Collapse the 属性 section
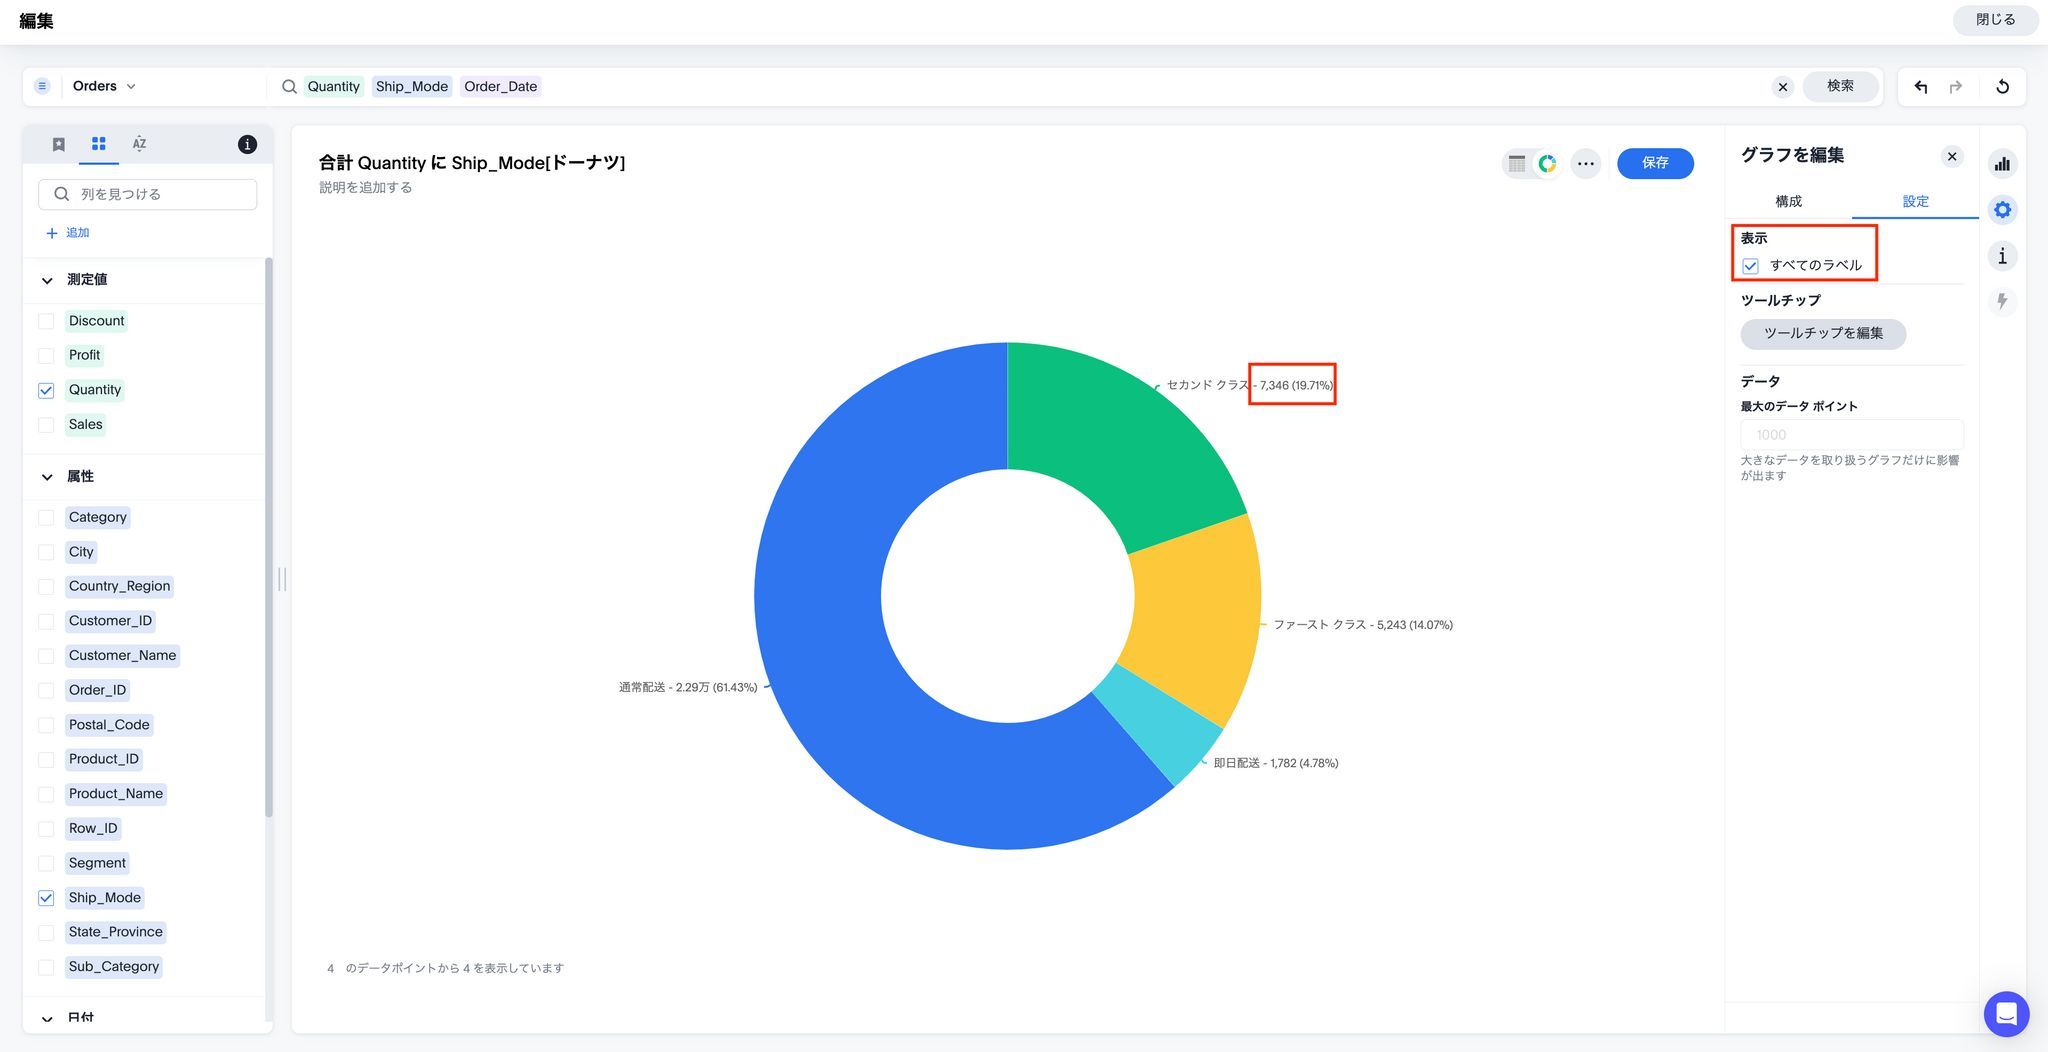 pos(47,477)
